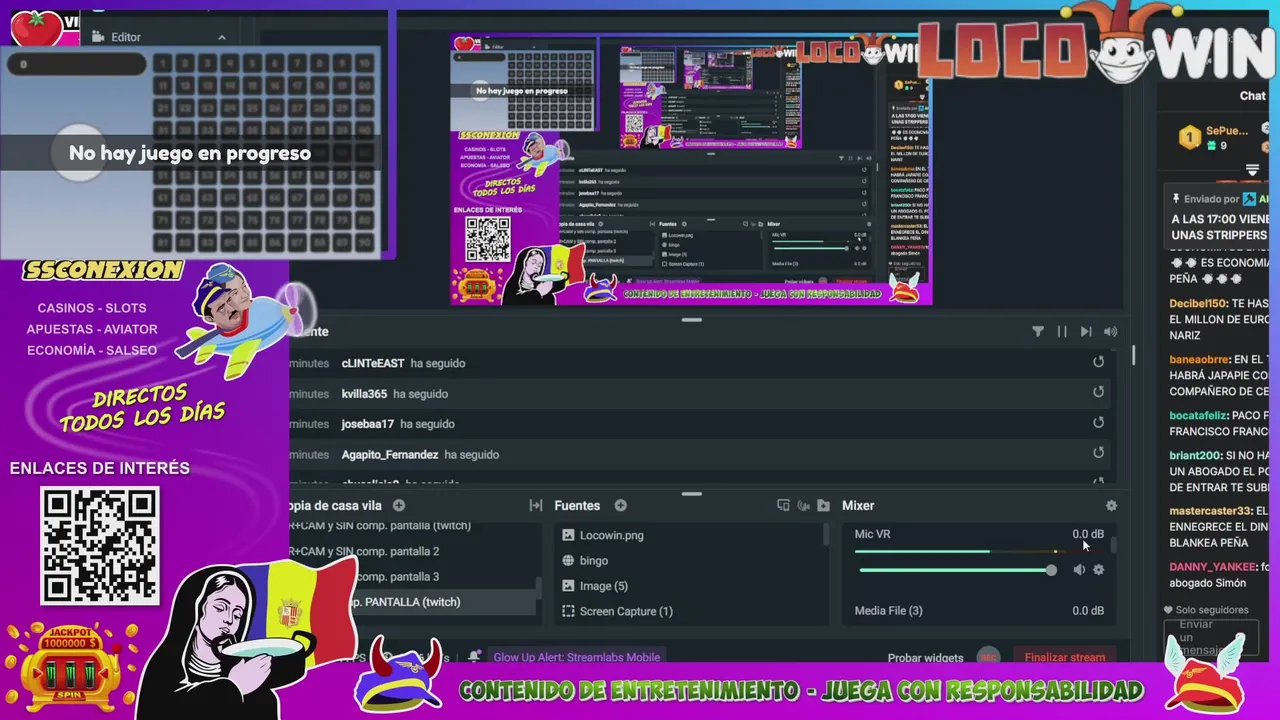Click the audio source icon in Fuentes header
The width and height of the screenshot is (1280, 720).
803,506
